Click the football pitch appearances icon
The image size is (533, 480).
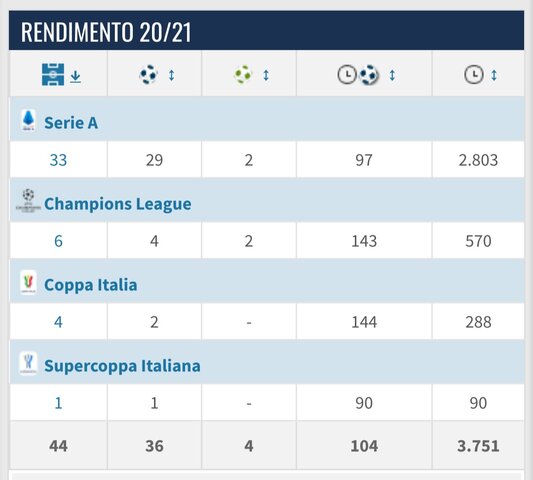pyautogui.click(x=53, y=74)
